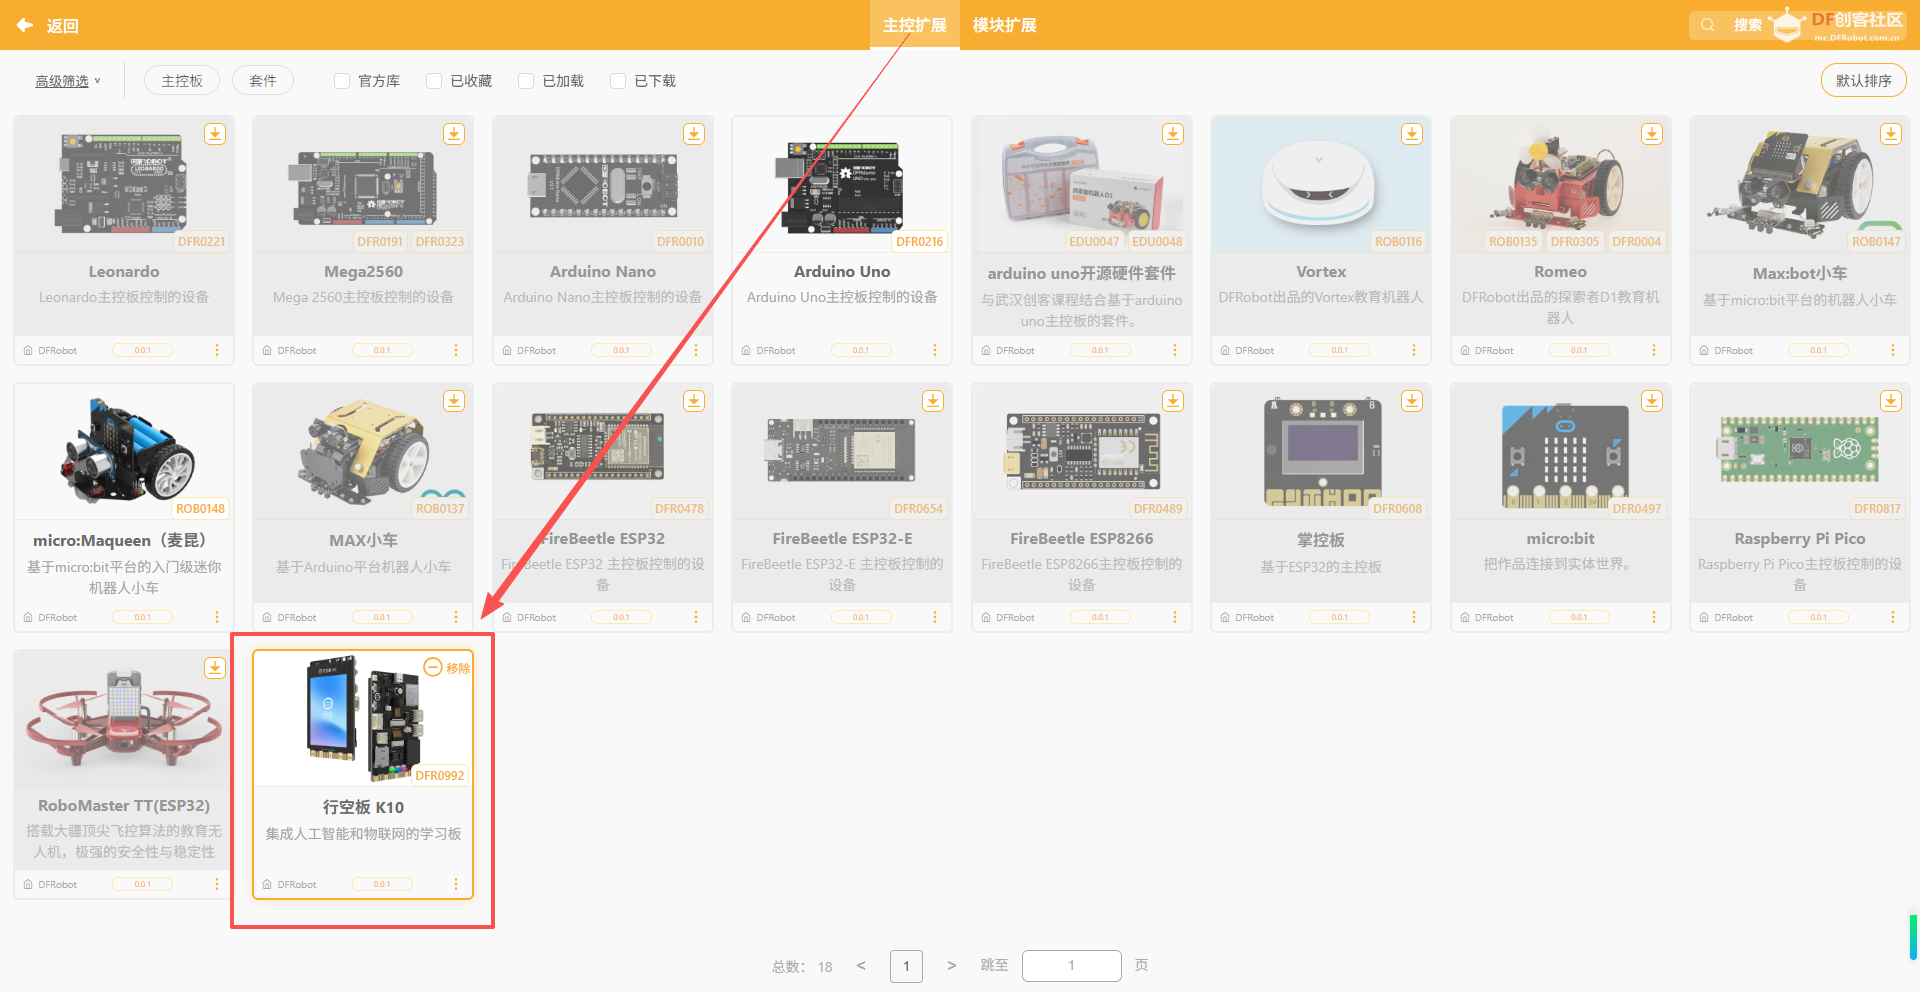Image resolution: width=1920 pixels, height=992 pixels.
Task: Click the search magnifier icon
Action: coord(1708,25)
